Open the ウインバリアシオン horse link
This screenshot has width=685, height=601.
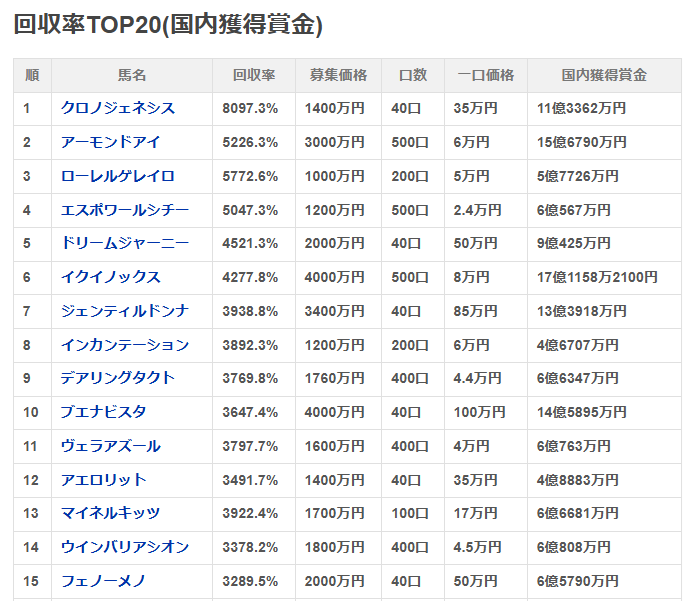tap(124, 547)
